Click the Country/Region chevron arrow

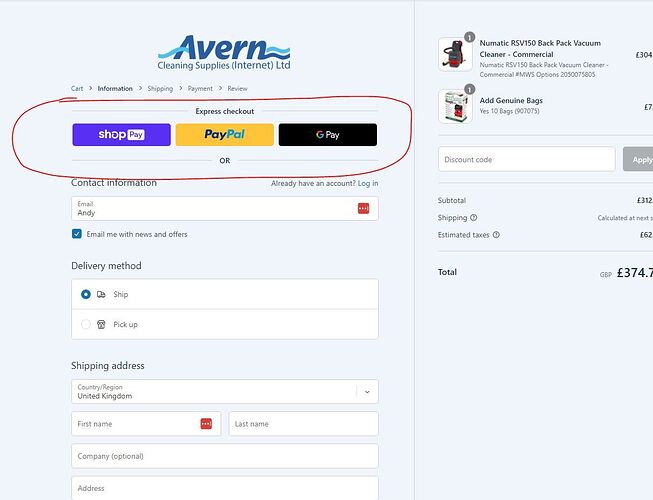[367, 392]
